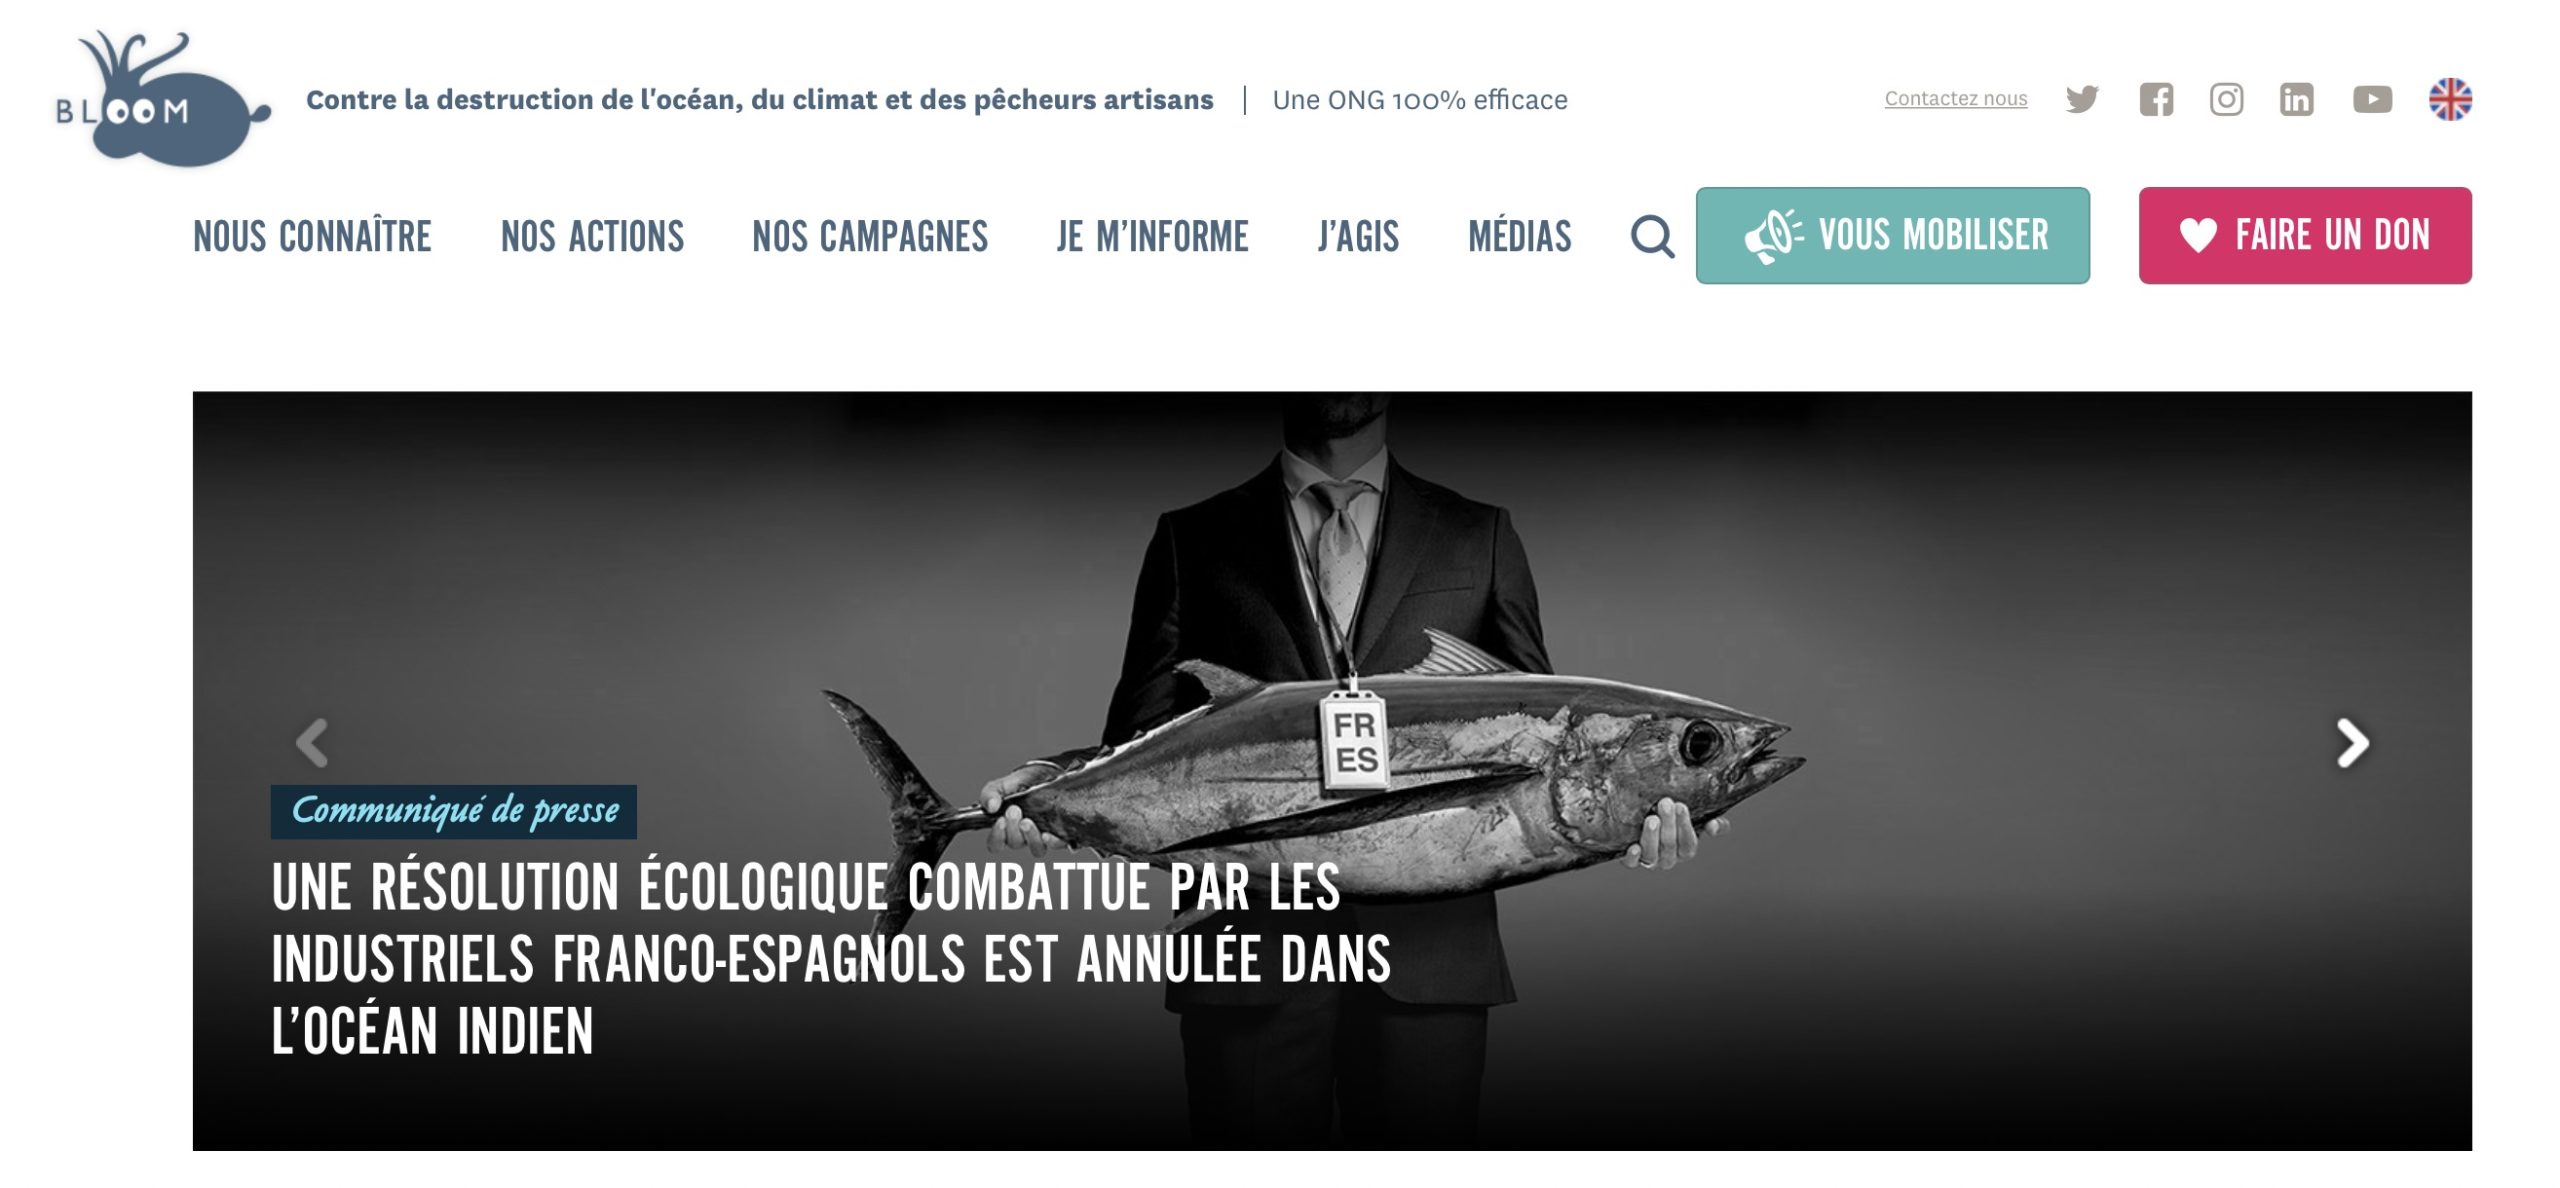
Task: Click the Vous mobiliser button
Action: (1892, 235)
